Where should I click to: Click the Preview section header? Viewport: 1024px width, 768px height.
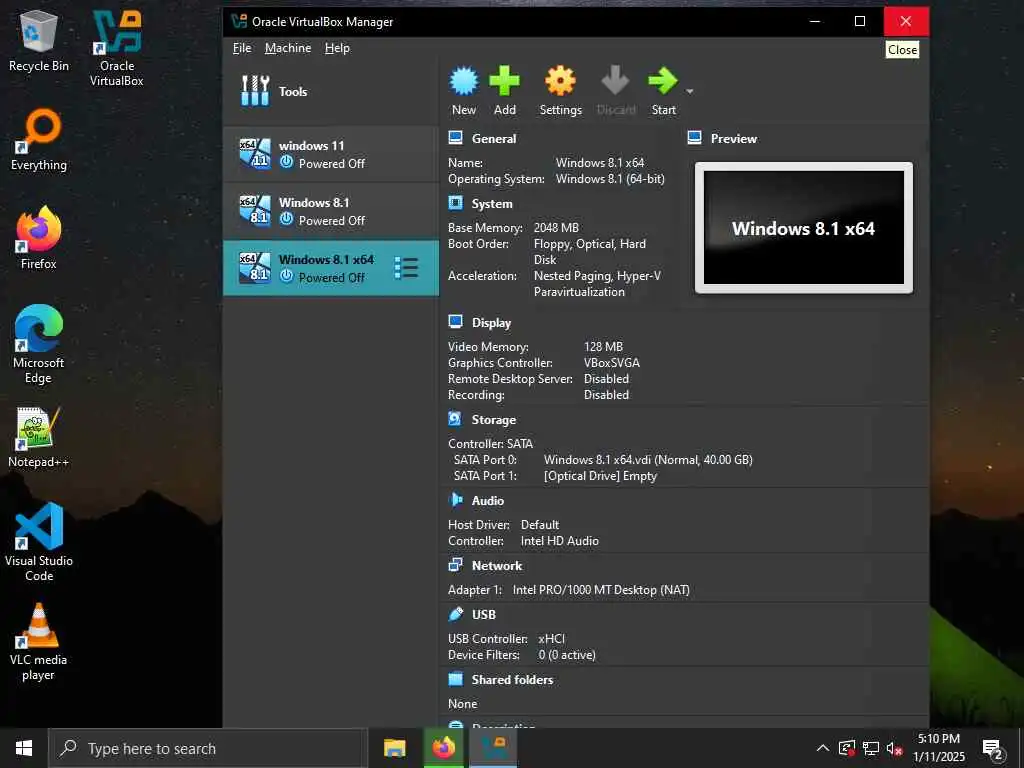click(x=733, y=138)
